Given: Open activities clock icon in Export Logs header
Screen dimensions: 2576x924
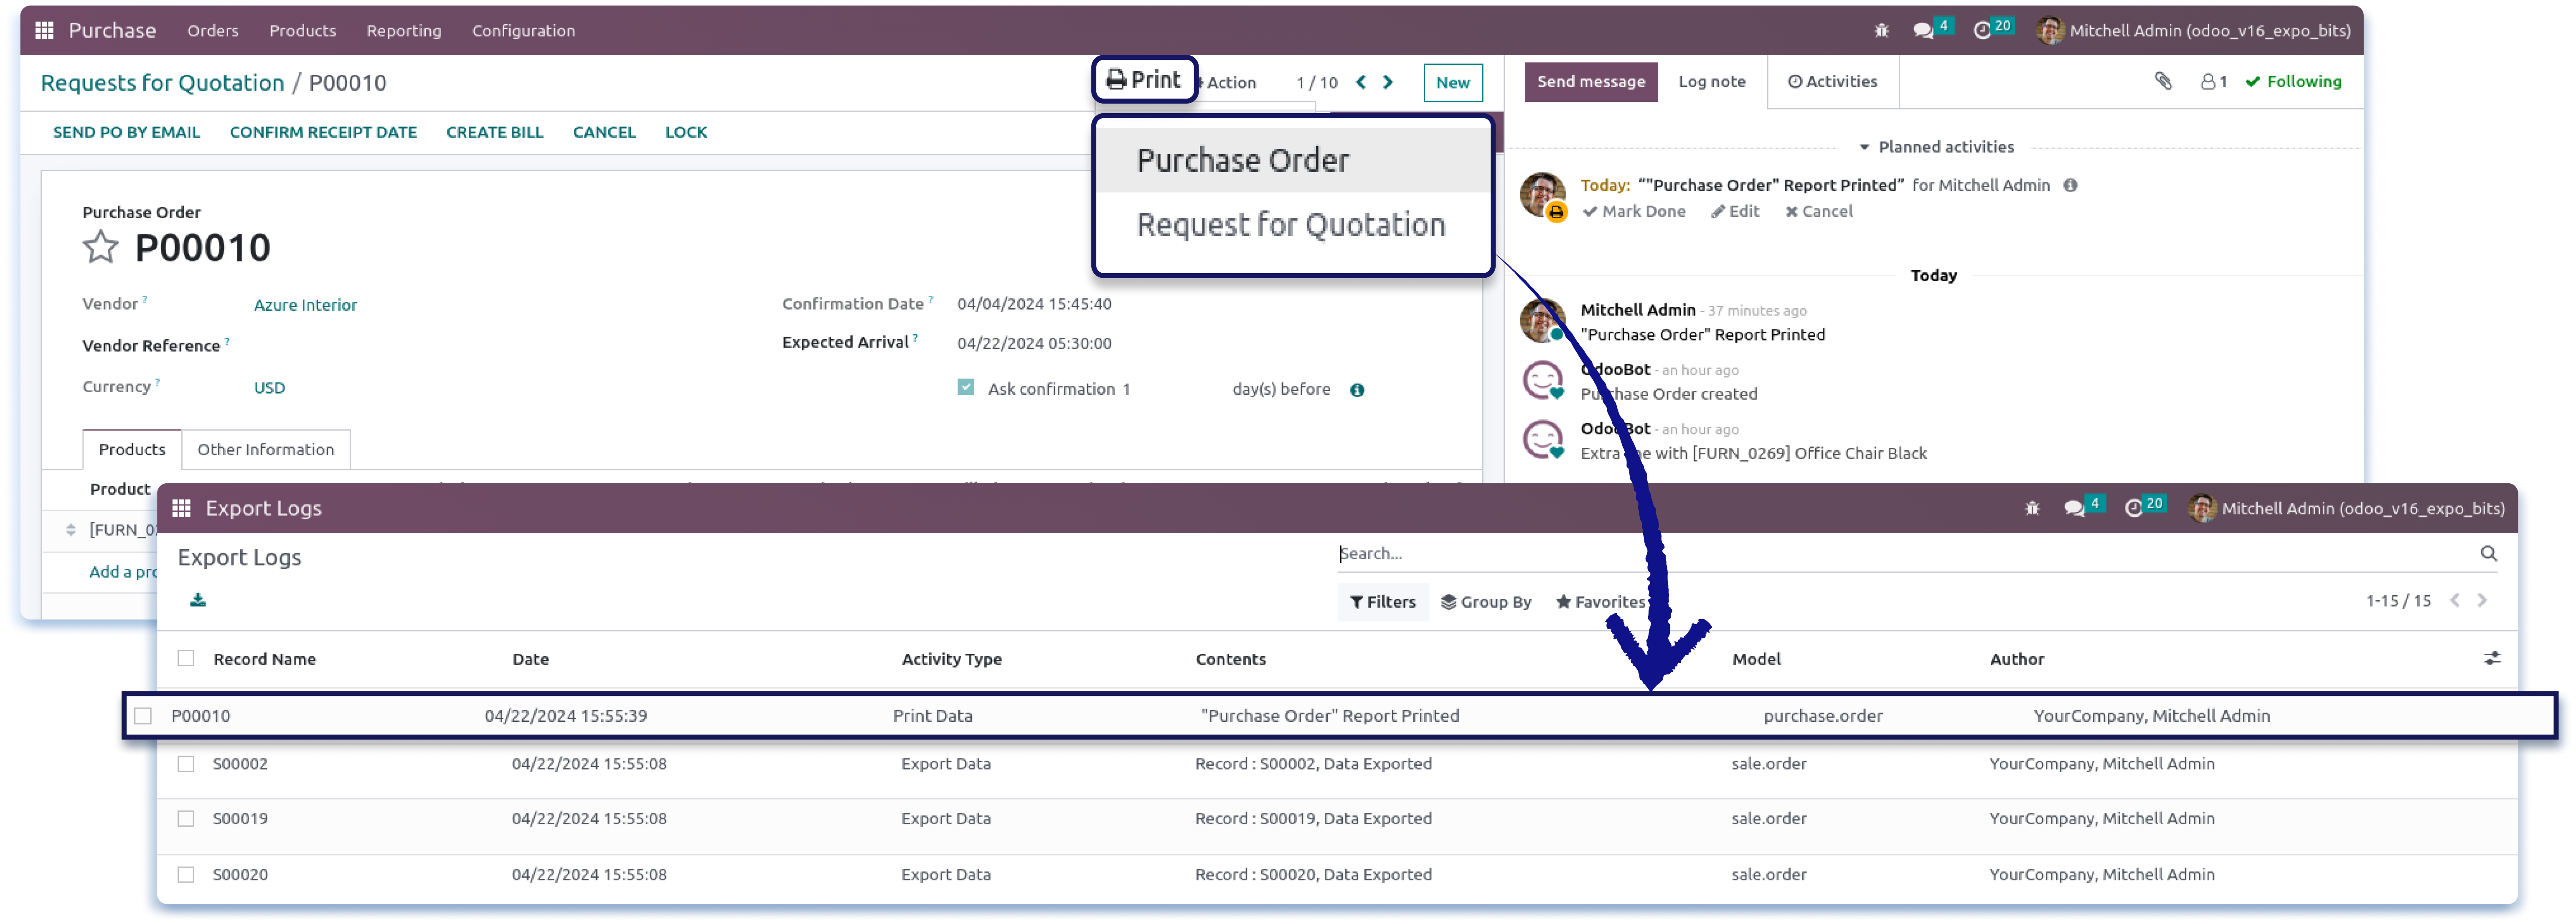Looking at the screenshot, I should 2133,508.
